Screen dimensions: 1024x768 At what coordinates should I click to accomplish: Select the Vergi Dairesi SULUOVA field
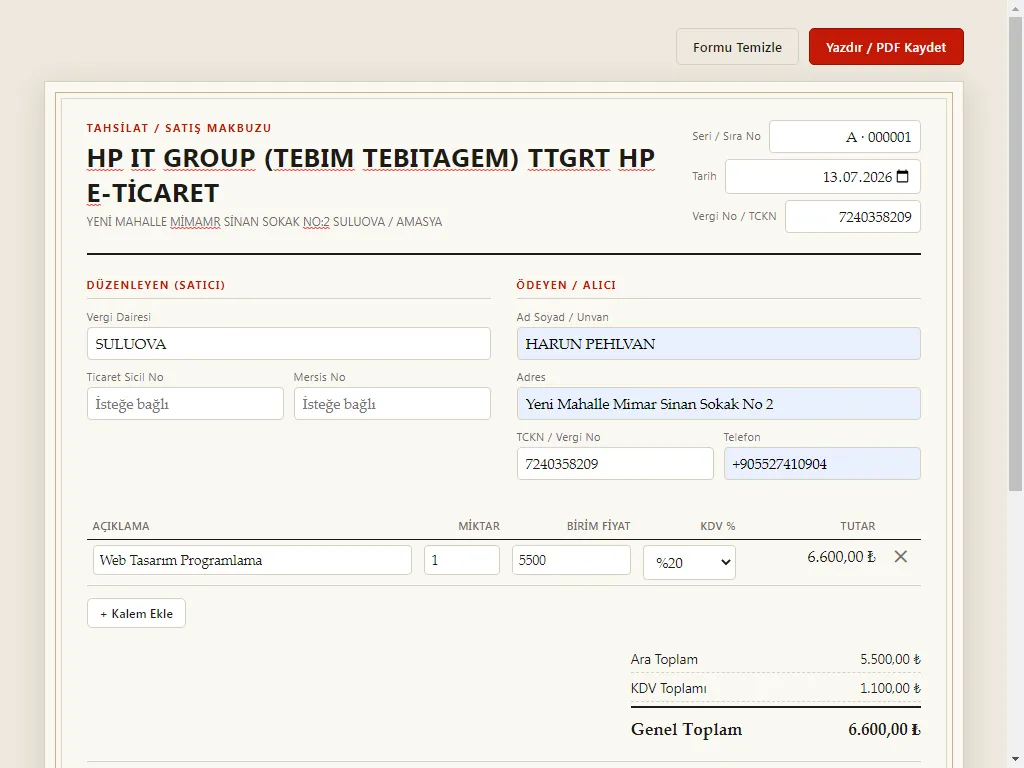pyautogui.click(x=289, y=344)
